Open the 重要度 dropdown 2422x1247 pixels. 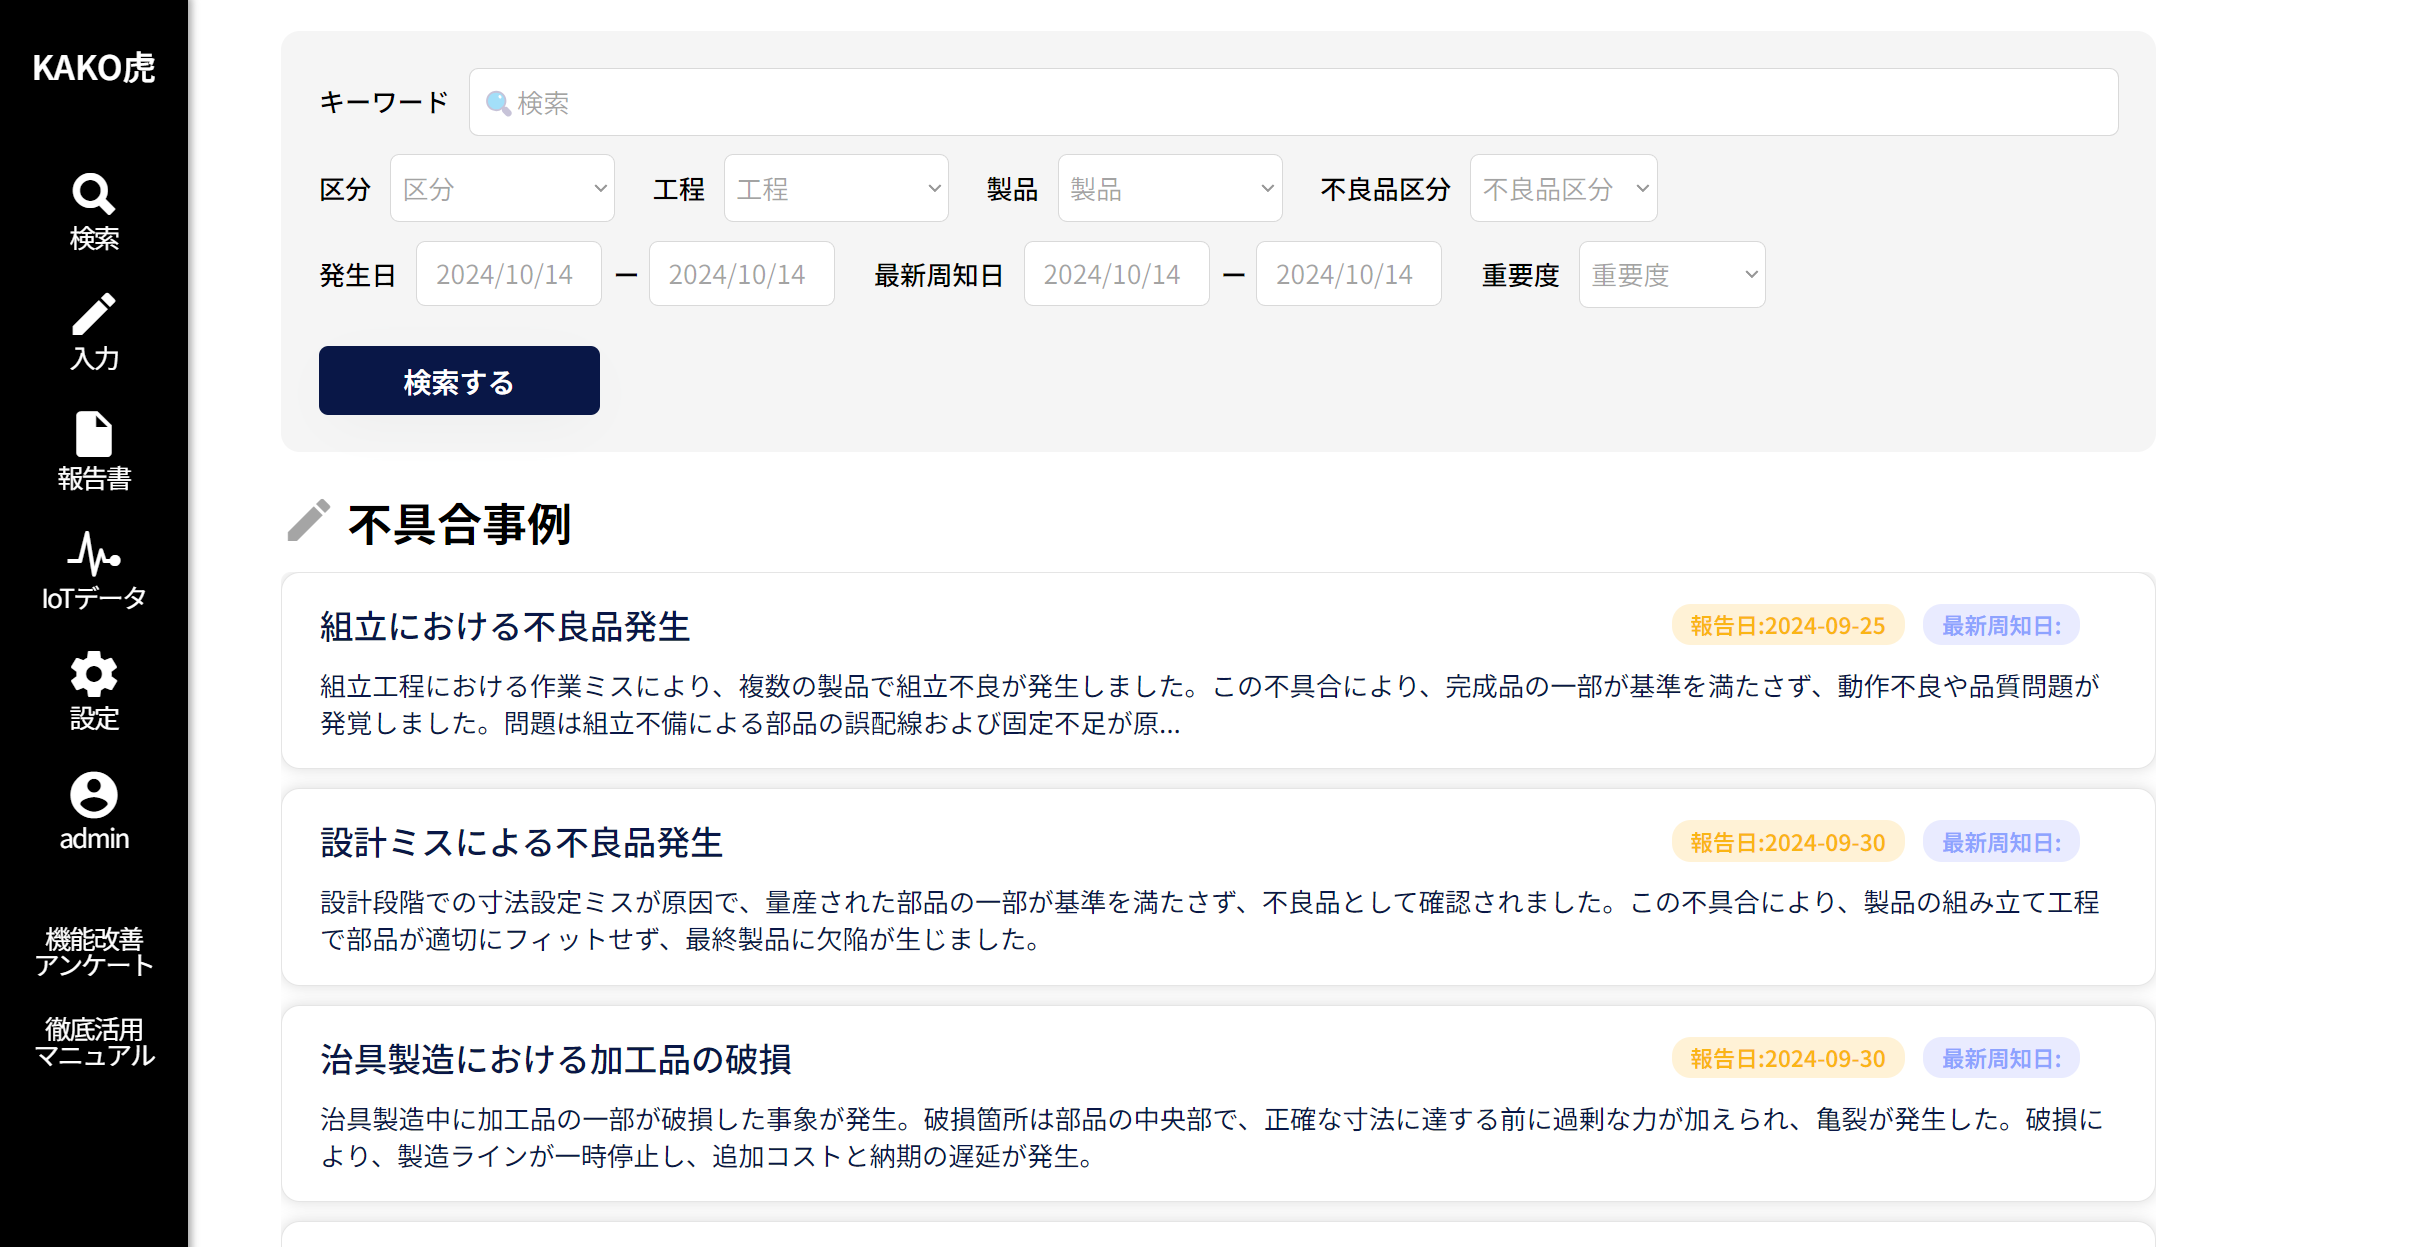(x=1672, y=274)
